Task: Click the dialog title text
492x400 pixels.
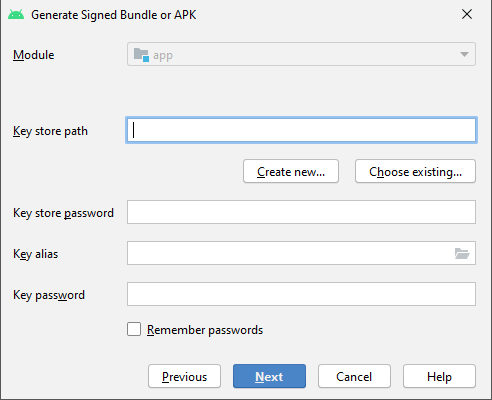Action: point(114,15)
